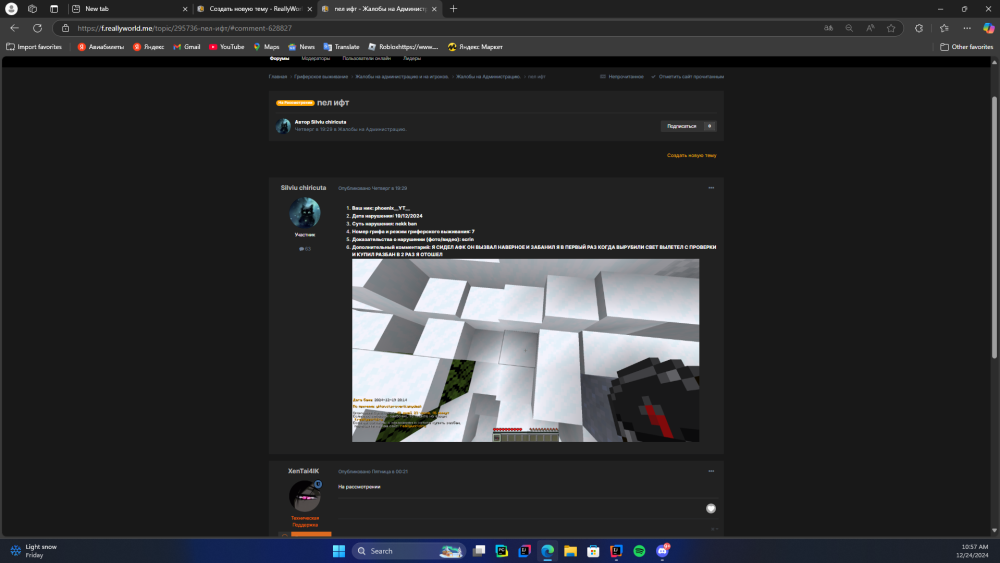The width and height of the screenshot is (1000, 563).
Task: Click the taskbar Search box
Action: tap(408, 551)
